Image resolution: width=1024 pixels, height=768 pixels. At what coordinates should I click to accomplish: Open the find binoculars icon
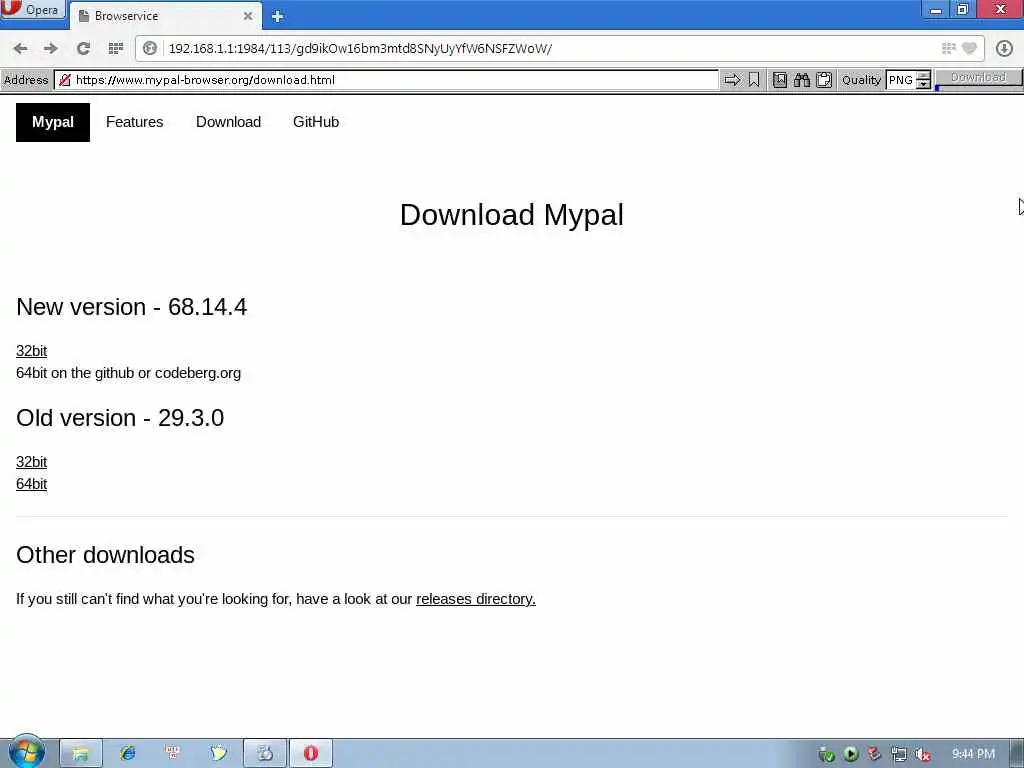tap(802, 80)
